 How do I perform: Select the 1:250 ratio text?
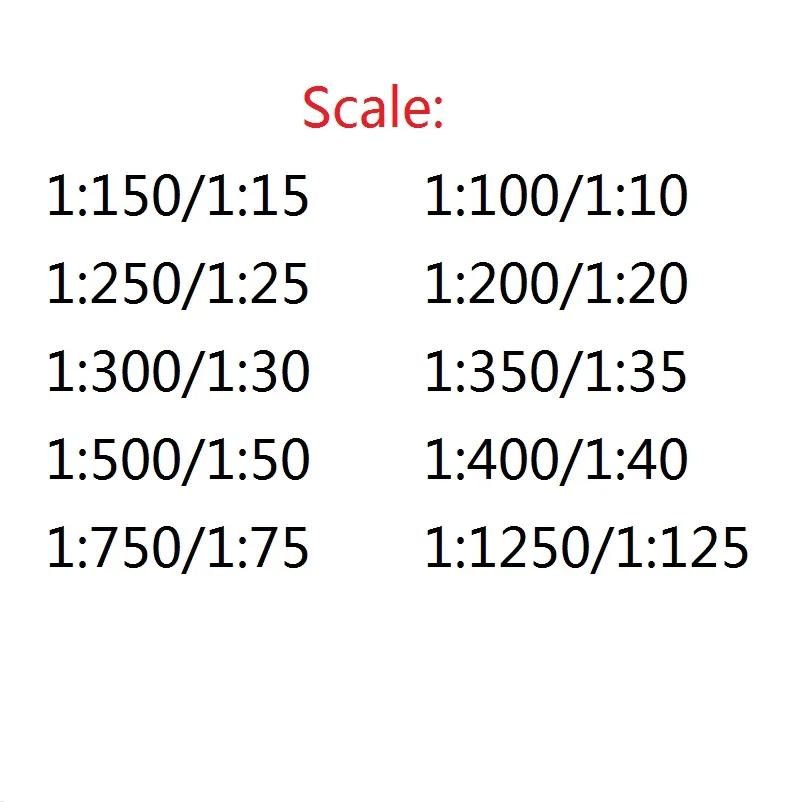click(108, 285)
